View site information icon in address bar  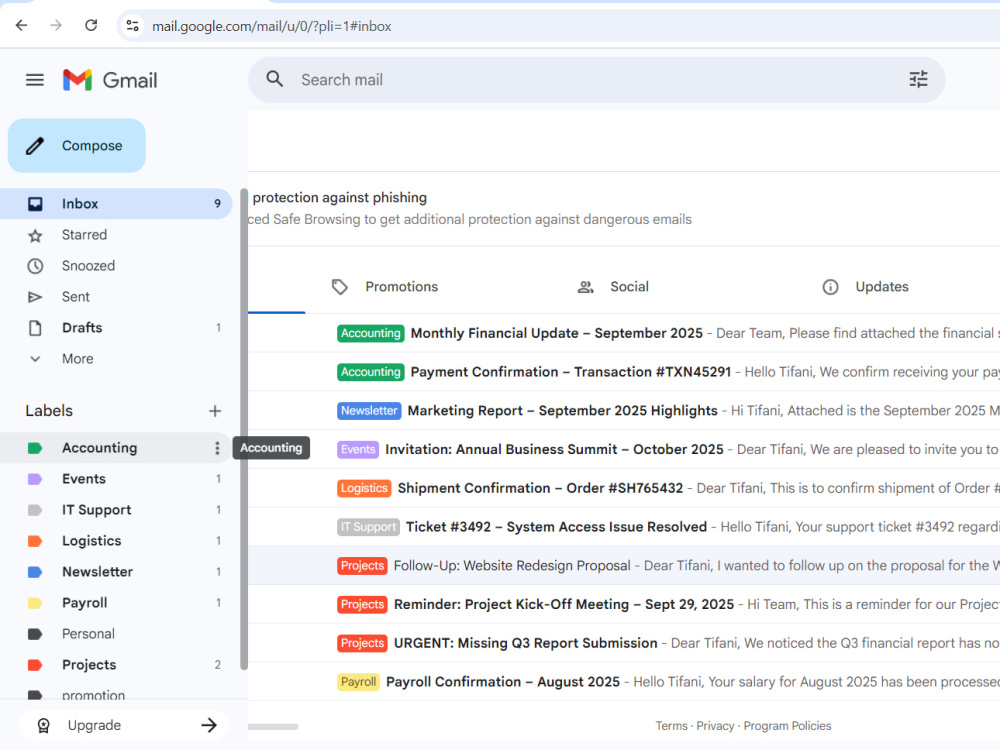pos(133,26)
